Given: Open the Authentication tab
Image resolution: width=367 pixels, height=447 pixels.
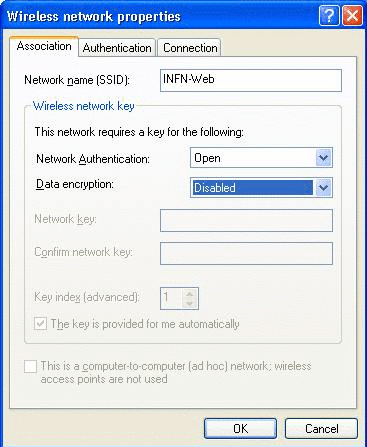Looking at the screenshot, I should click(117, 48).
